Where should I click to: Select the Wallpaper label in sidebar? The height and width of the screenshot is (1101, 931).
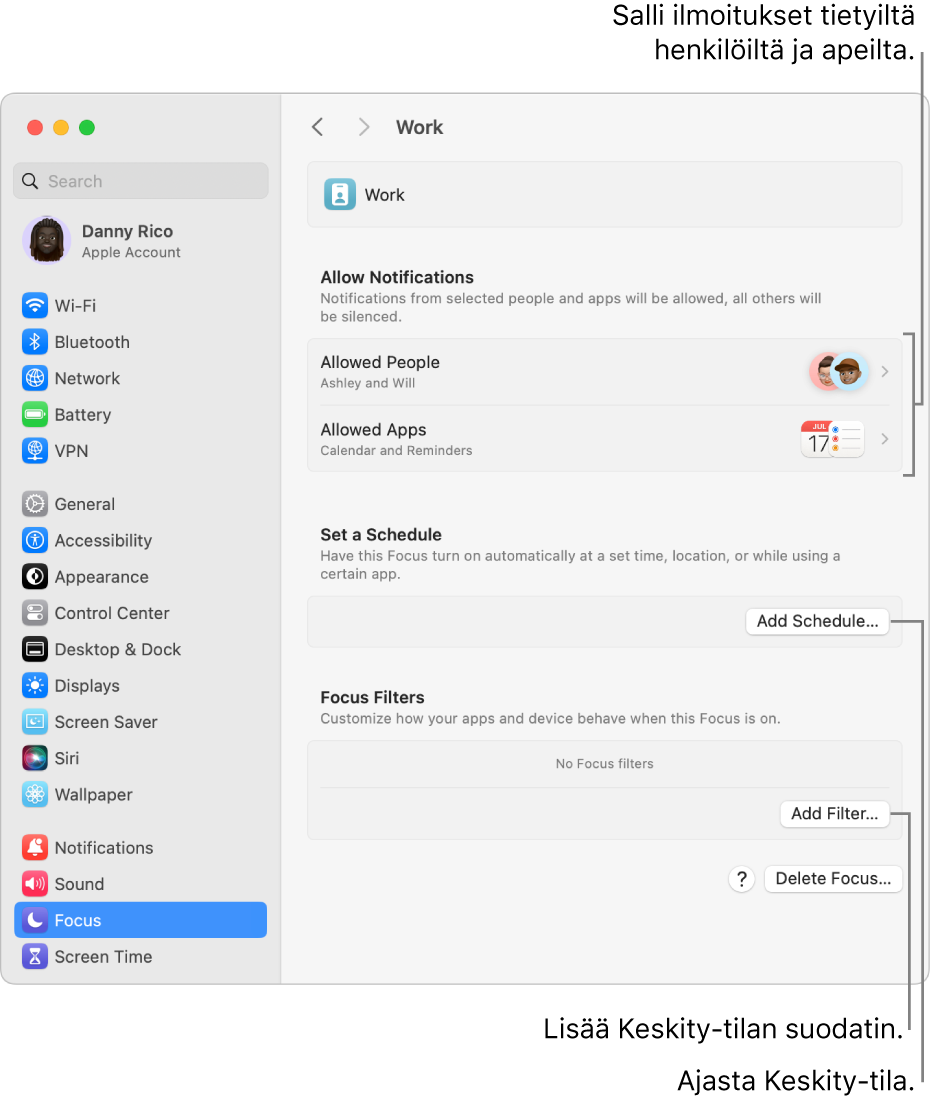[93, 795]
